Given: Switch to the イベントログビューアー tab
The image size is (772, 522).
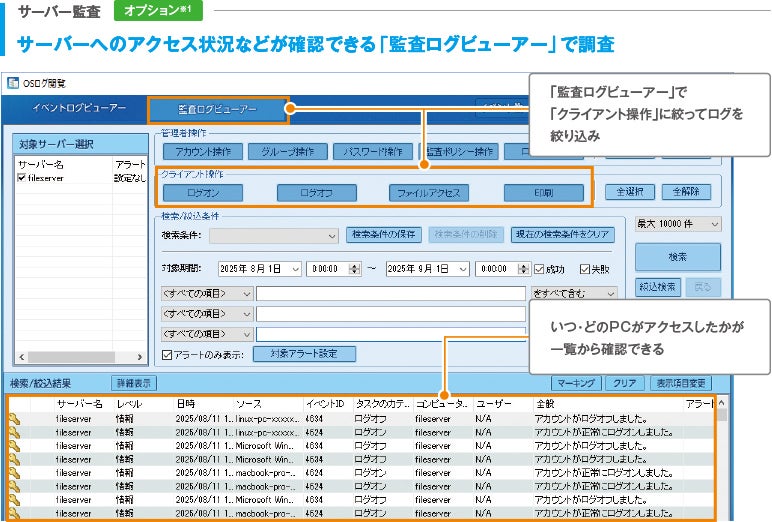Looking at the screenshot, I should pyautogui.click(x=79, y=108).
